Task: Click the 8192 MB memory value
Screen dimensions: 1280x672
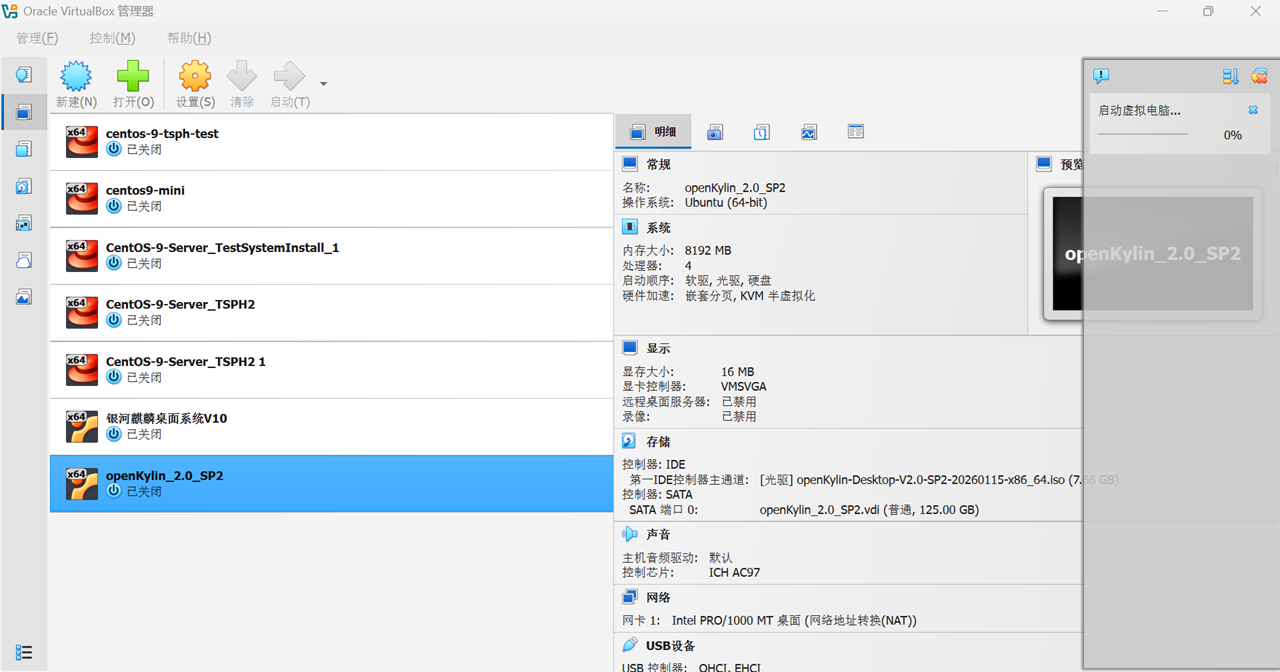Action: (708, 251)
